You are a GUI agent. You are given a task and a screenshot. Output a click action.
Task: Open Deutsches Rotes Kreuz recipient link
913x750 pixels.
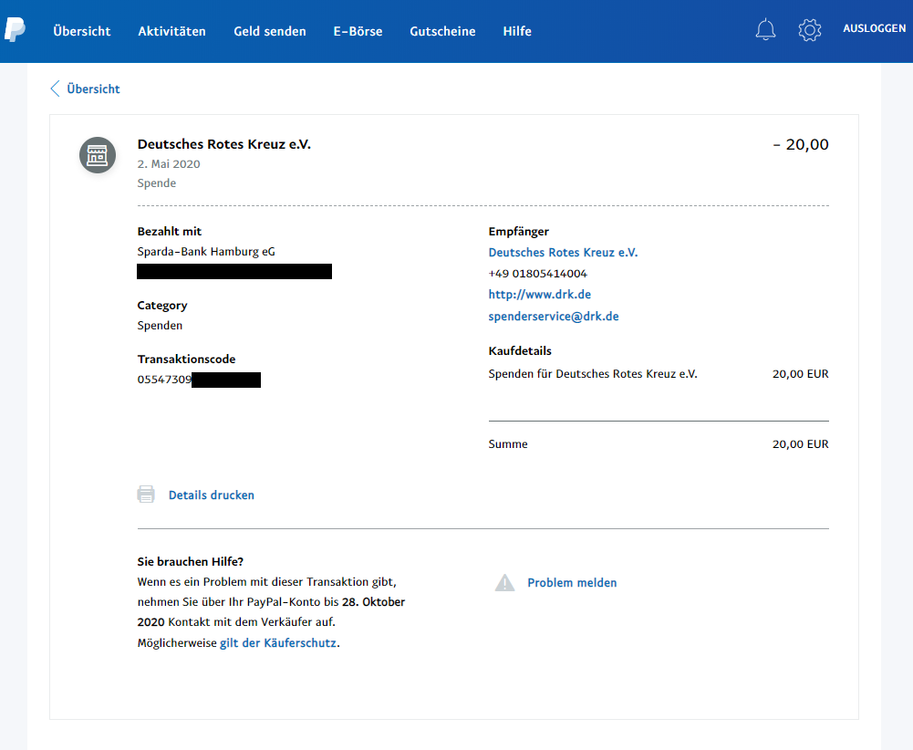click(x=562, y=252)
